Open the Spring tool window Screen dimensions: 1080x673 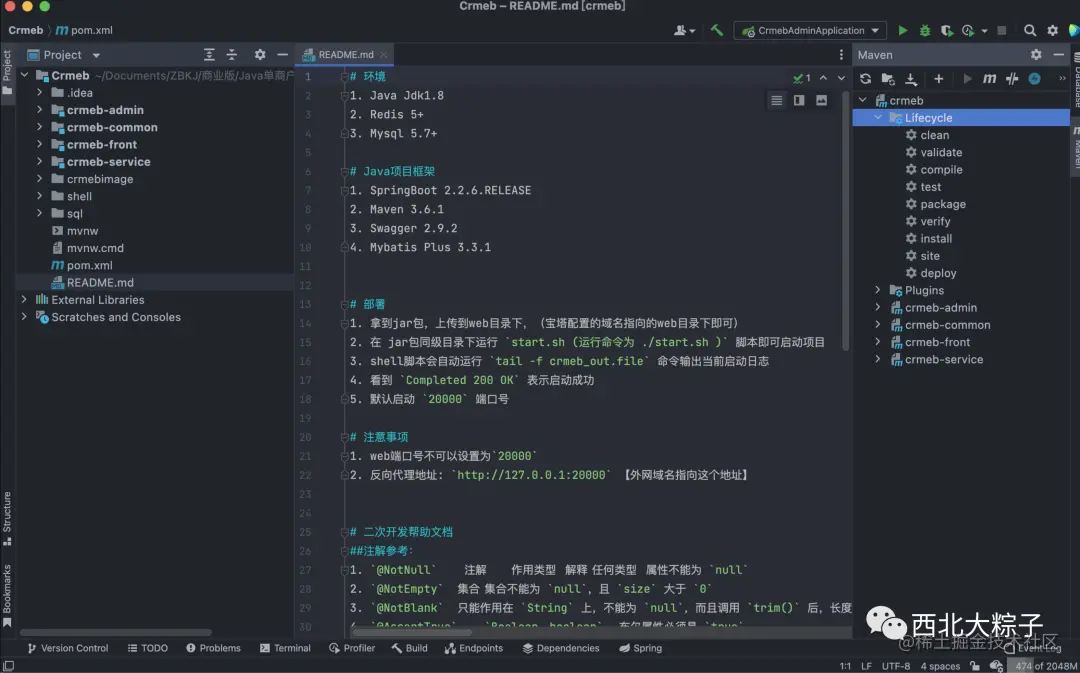(641, 648)
